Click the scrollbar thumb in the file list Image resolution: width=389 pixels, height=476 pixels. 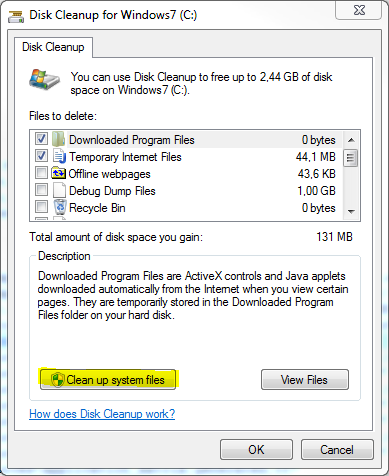(x=350, y=158)
